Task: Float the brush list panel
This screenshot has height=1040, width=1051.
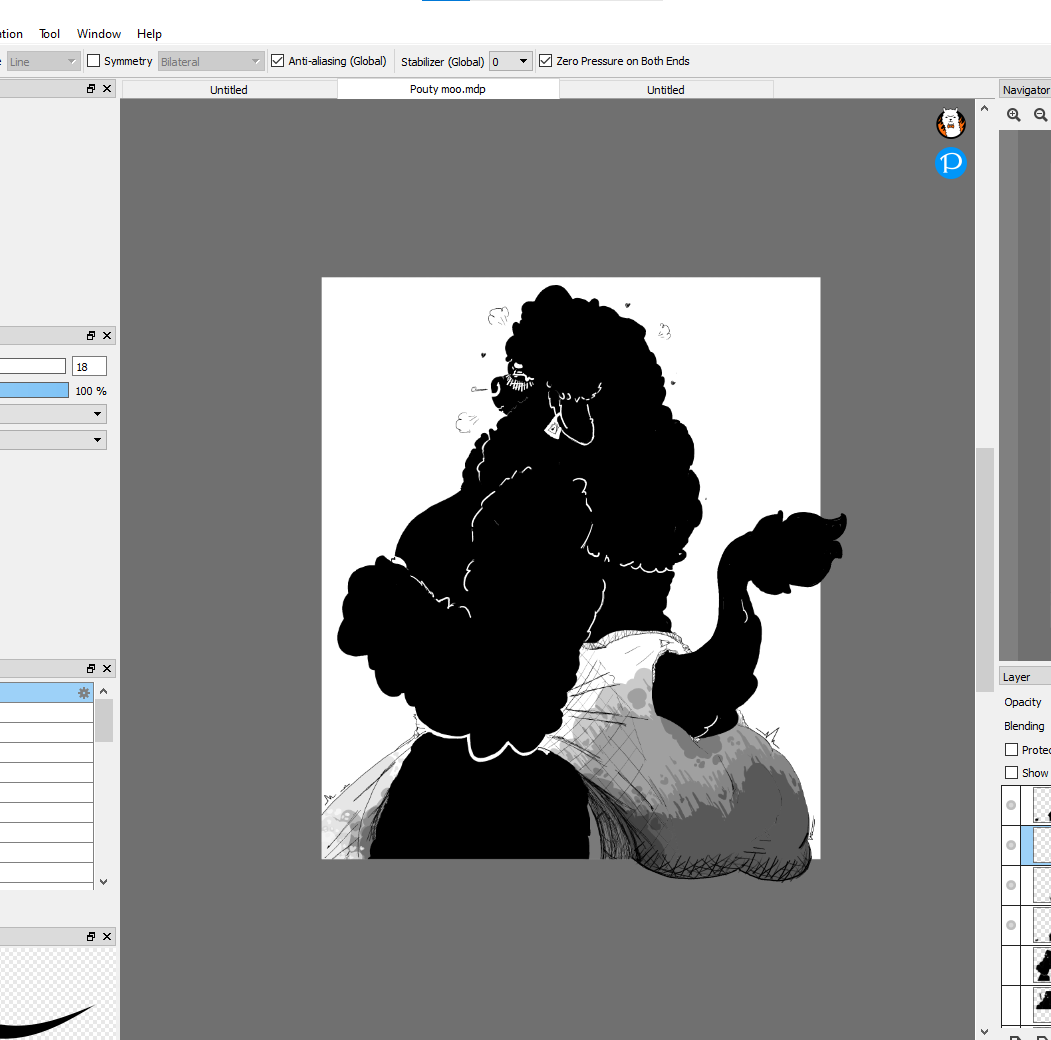Action: coord(91,668)
